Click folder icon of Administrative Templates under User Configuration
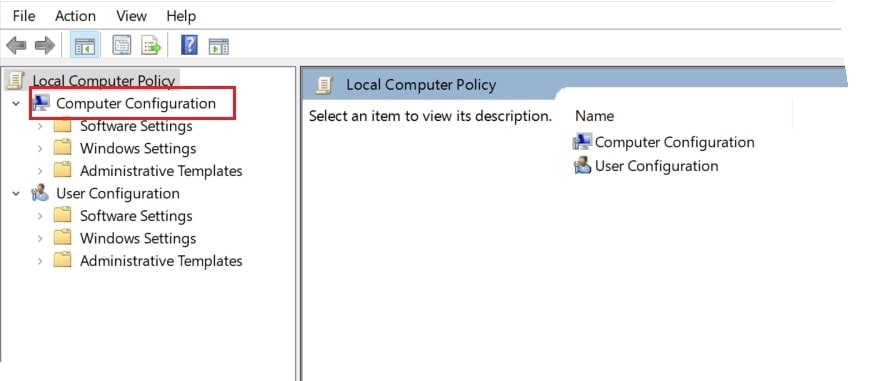The width and height of the screenshot is (869, 381). coord(63,260)
